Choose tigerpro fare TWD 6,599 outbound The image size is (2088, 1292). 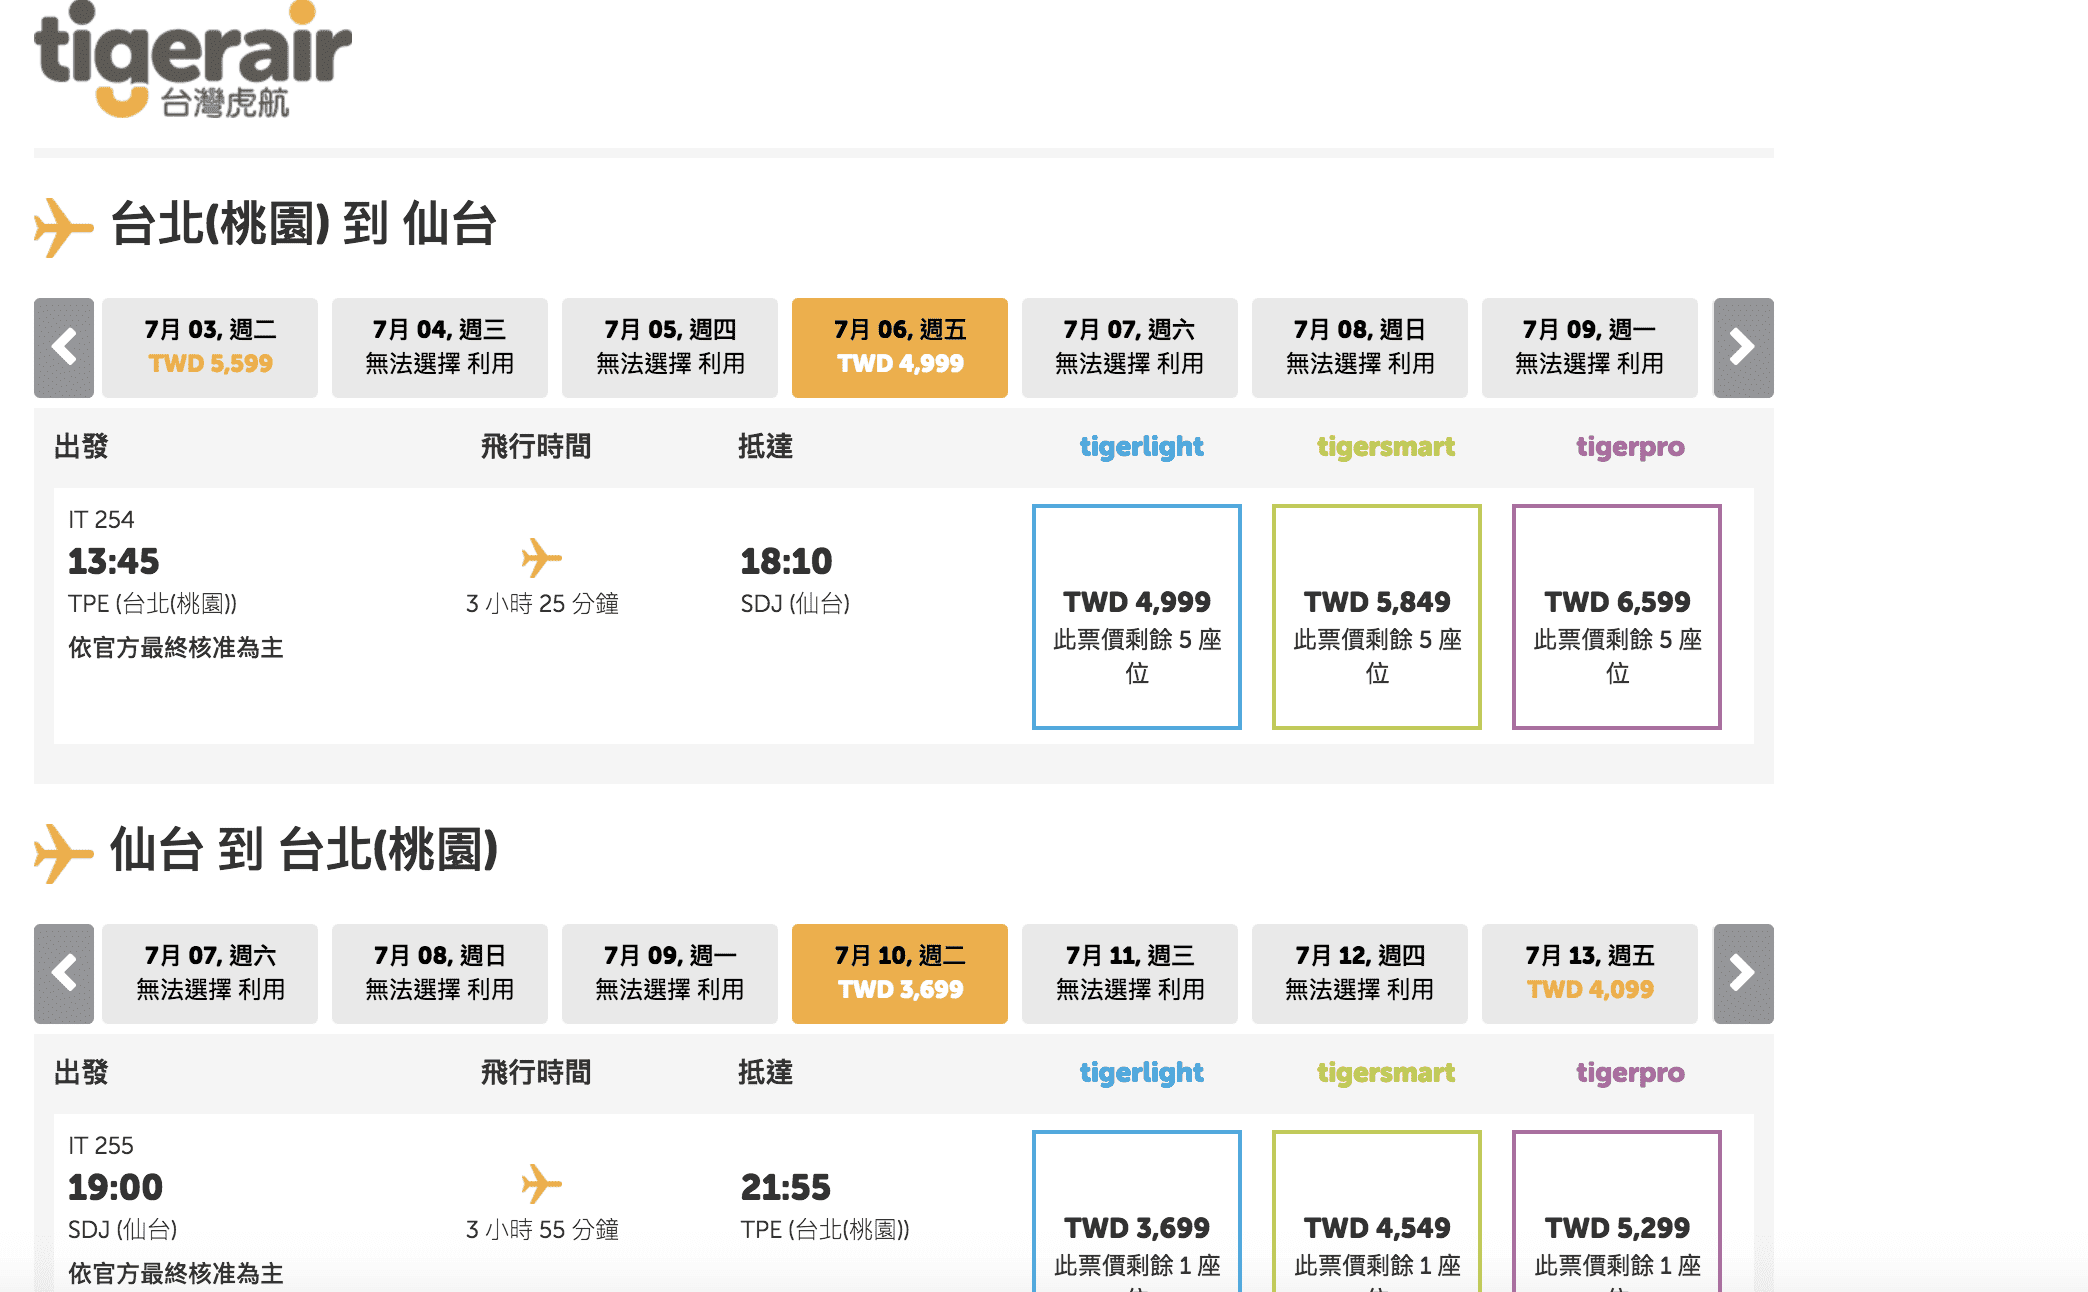coord(1617,617)
